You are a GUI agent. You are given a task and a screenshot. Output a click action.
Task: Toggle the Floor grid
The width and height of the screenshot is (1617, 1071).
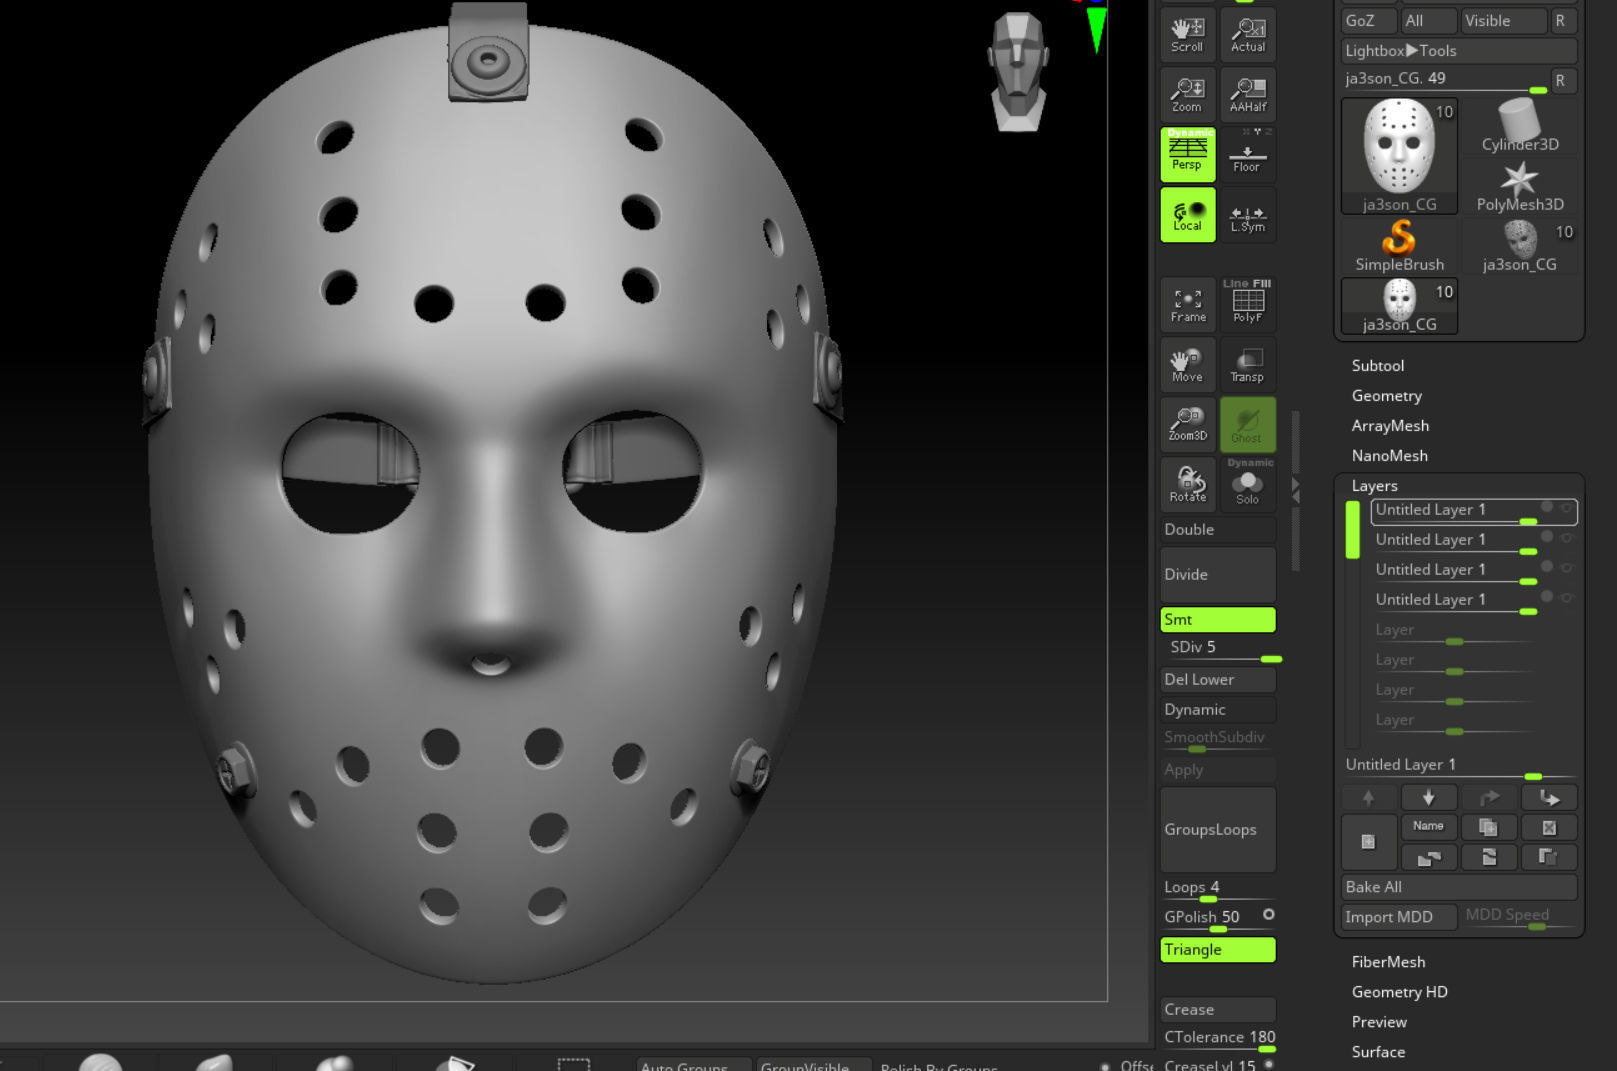(x=1247, y=154)
